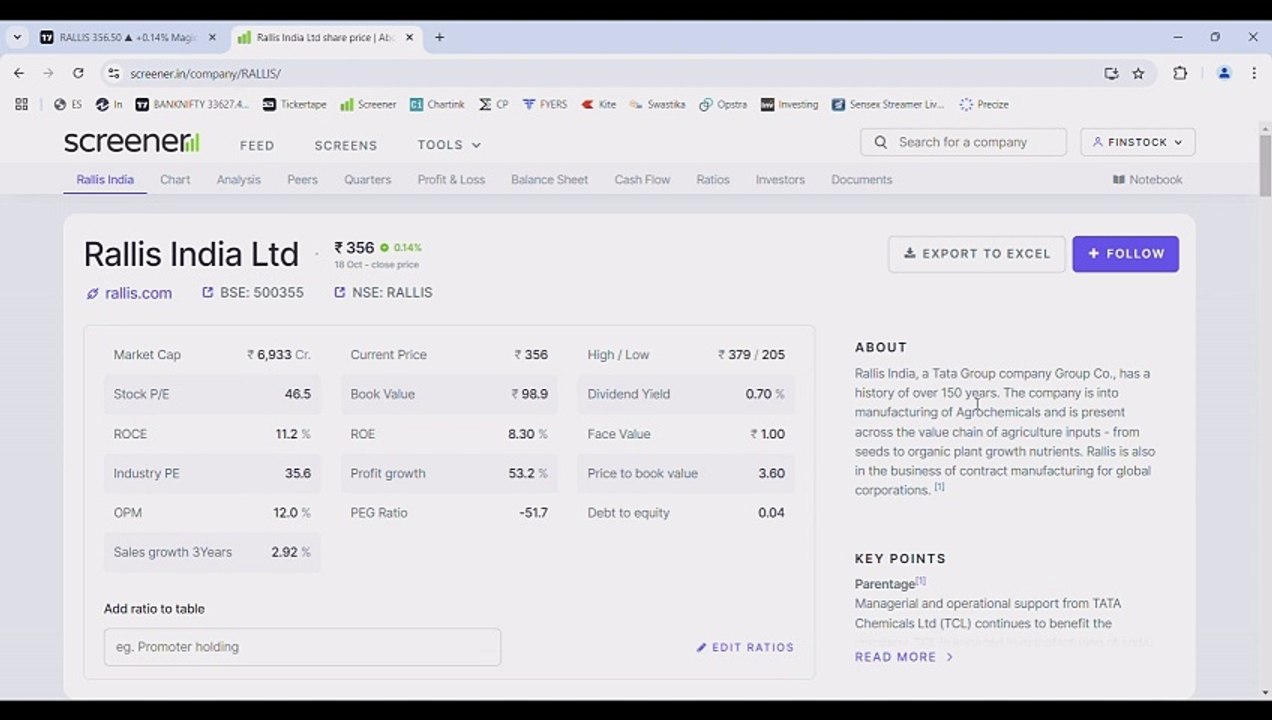Image resolution: width=1272 pixels, height=720 pixels.
Task: Expand the tab search dropdown arrow
Action: (17, 37)
